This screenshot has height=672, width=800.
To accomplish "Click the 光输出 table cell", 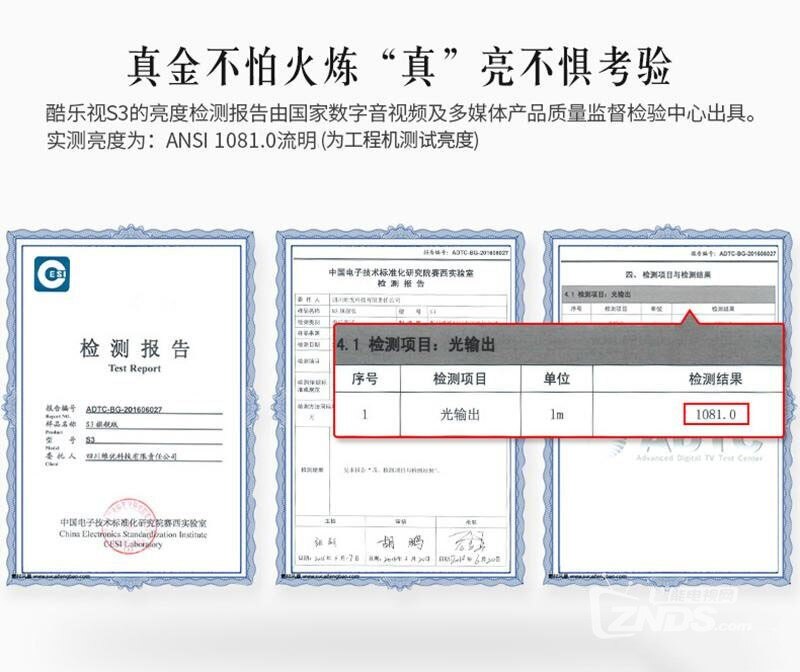I will (459, 413).
